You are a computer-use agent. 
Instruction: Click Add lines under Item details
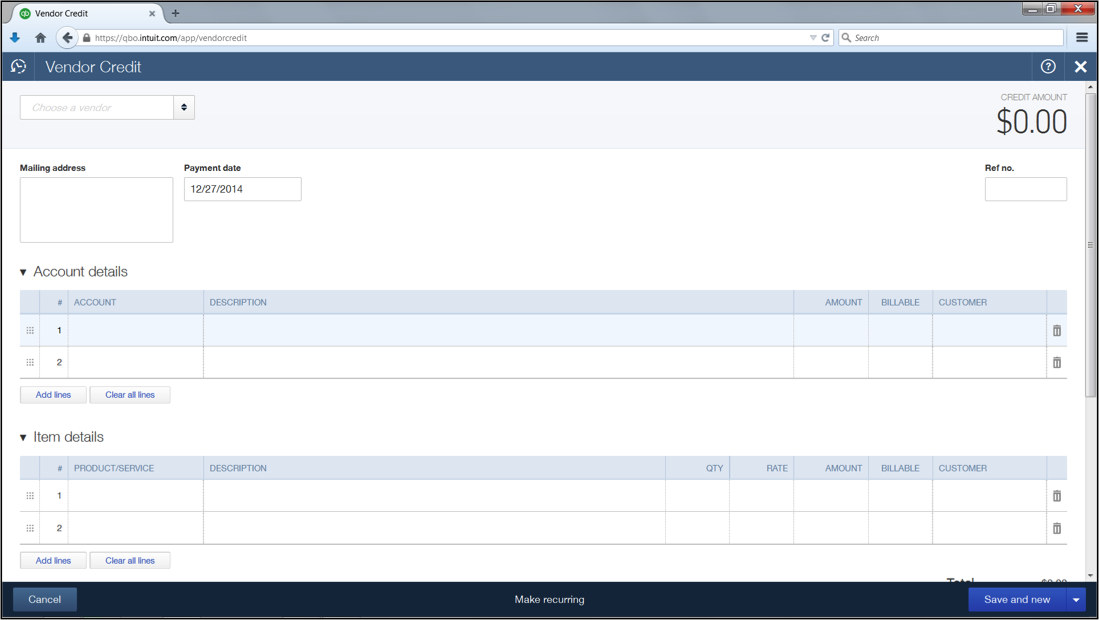(53, 560)
